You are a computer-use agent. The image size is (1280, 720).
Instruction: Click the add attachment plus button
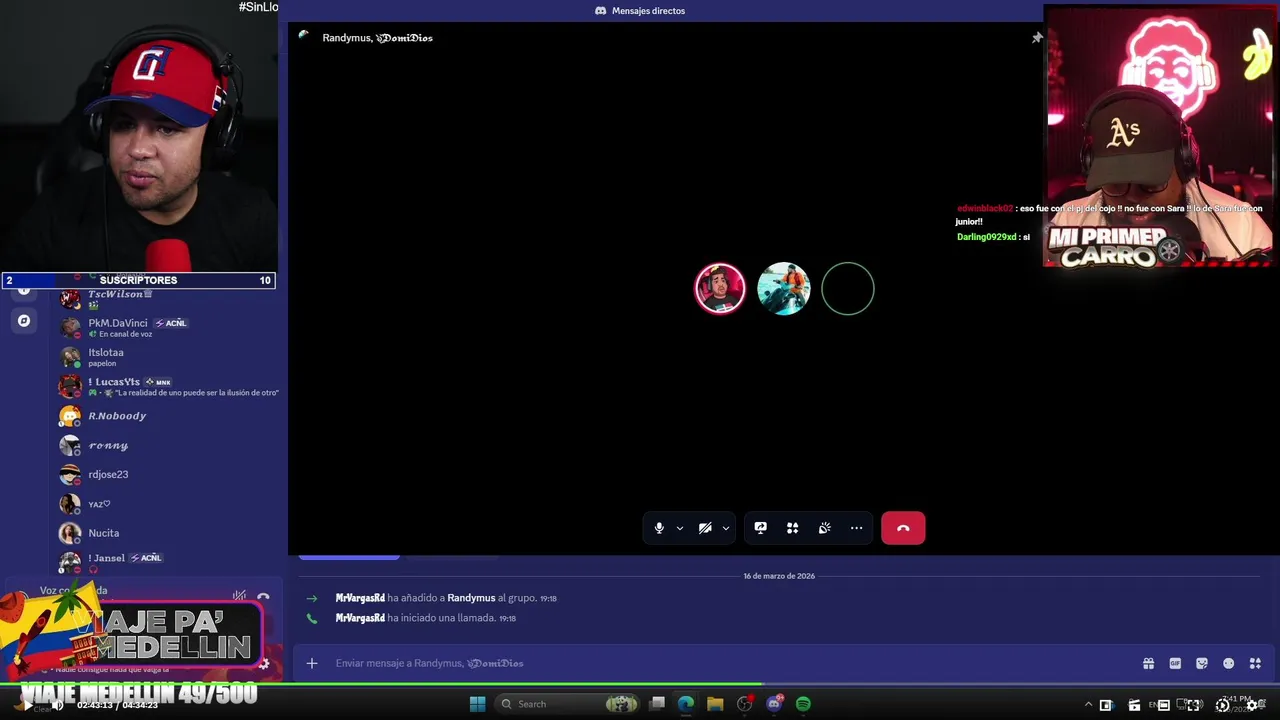[x=312, y=663]
